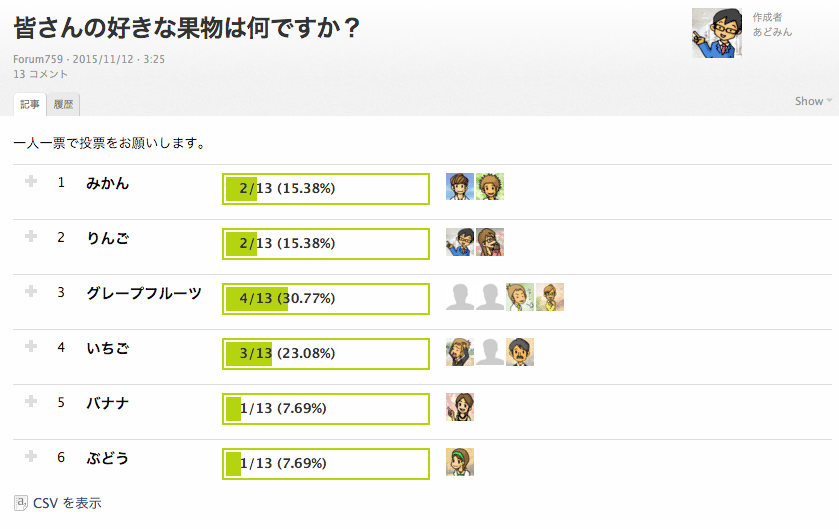This screenshot has height=529, width=839.
Task: Click the CSV file icon
Action: point(21,502)
